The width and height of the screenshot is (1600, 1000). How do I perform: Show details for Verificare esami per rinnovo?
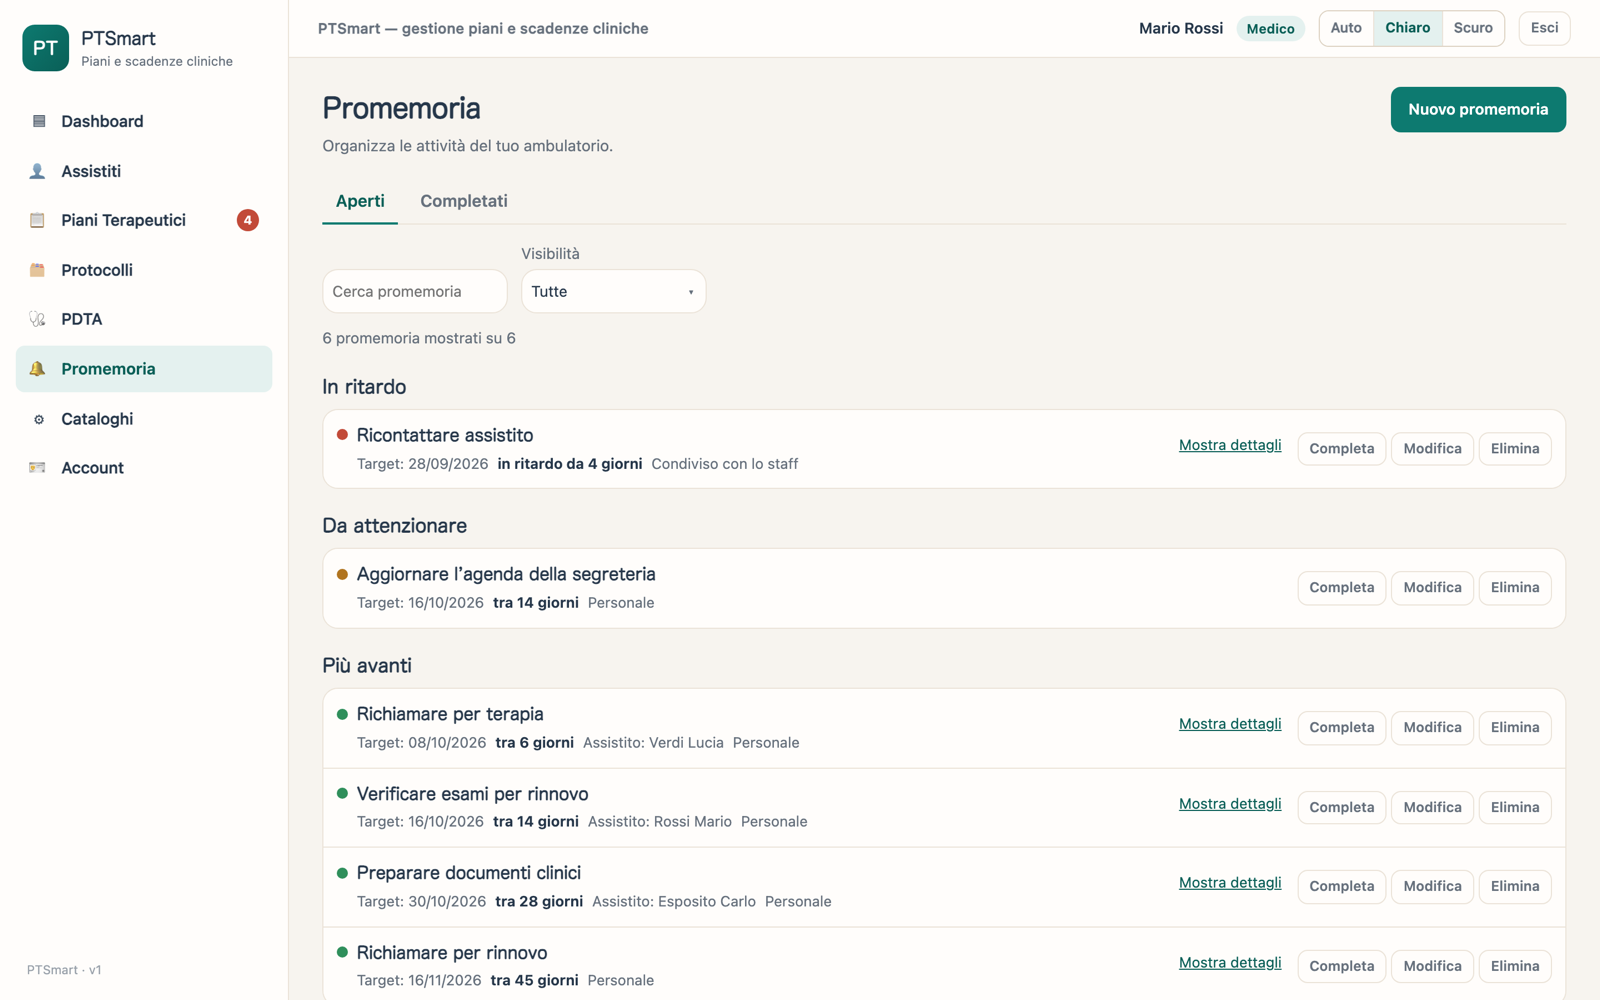pos(1230,804)
